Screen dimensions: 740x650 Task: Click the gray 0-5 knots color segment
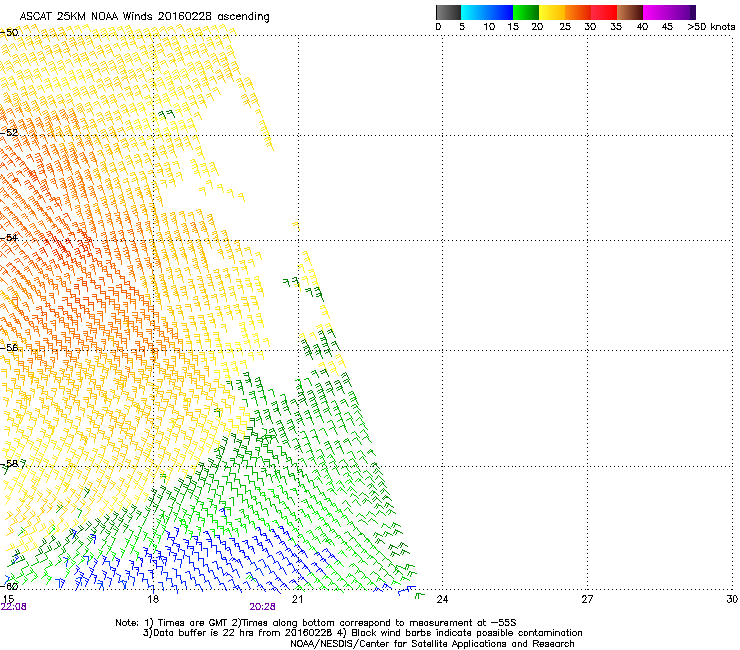point(448,12)
